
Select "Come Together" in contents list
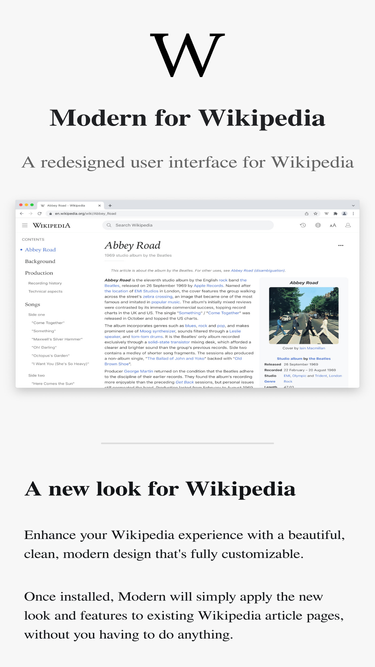(x=48, y=323)
